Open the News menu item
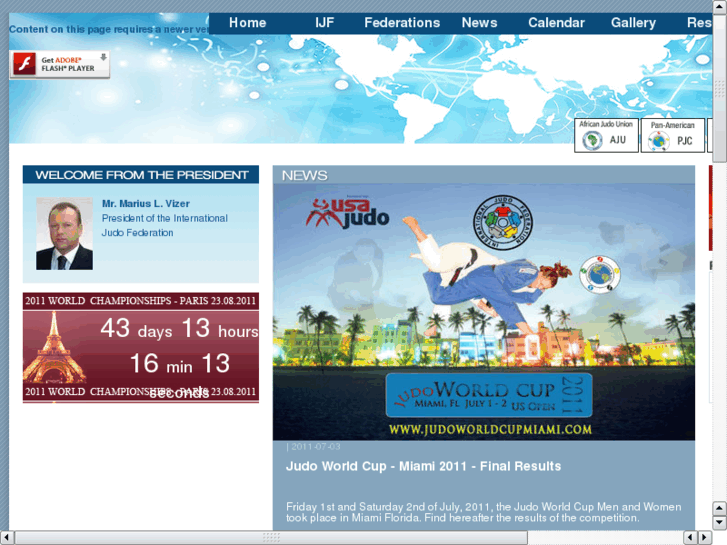Viewport: 727px width, 545px height. pyautogui.click(x=479, y=23)
